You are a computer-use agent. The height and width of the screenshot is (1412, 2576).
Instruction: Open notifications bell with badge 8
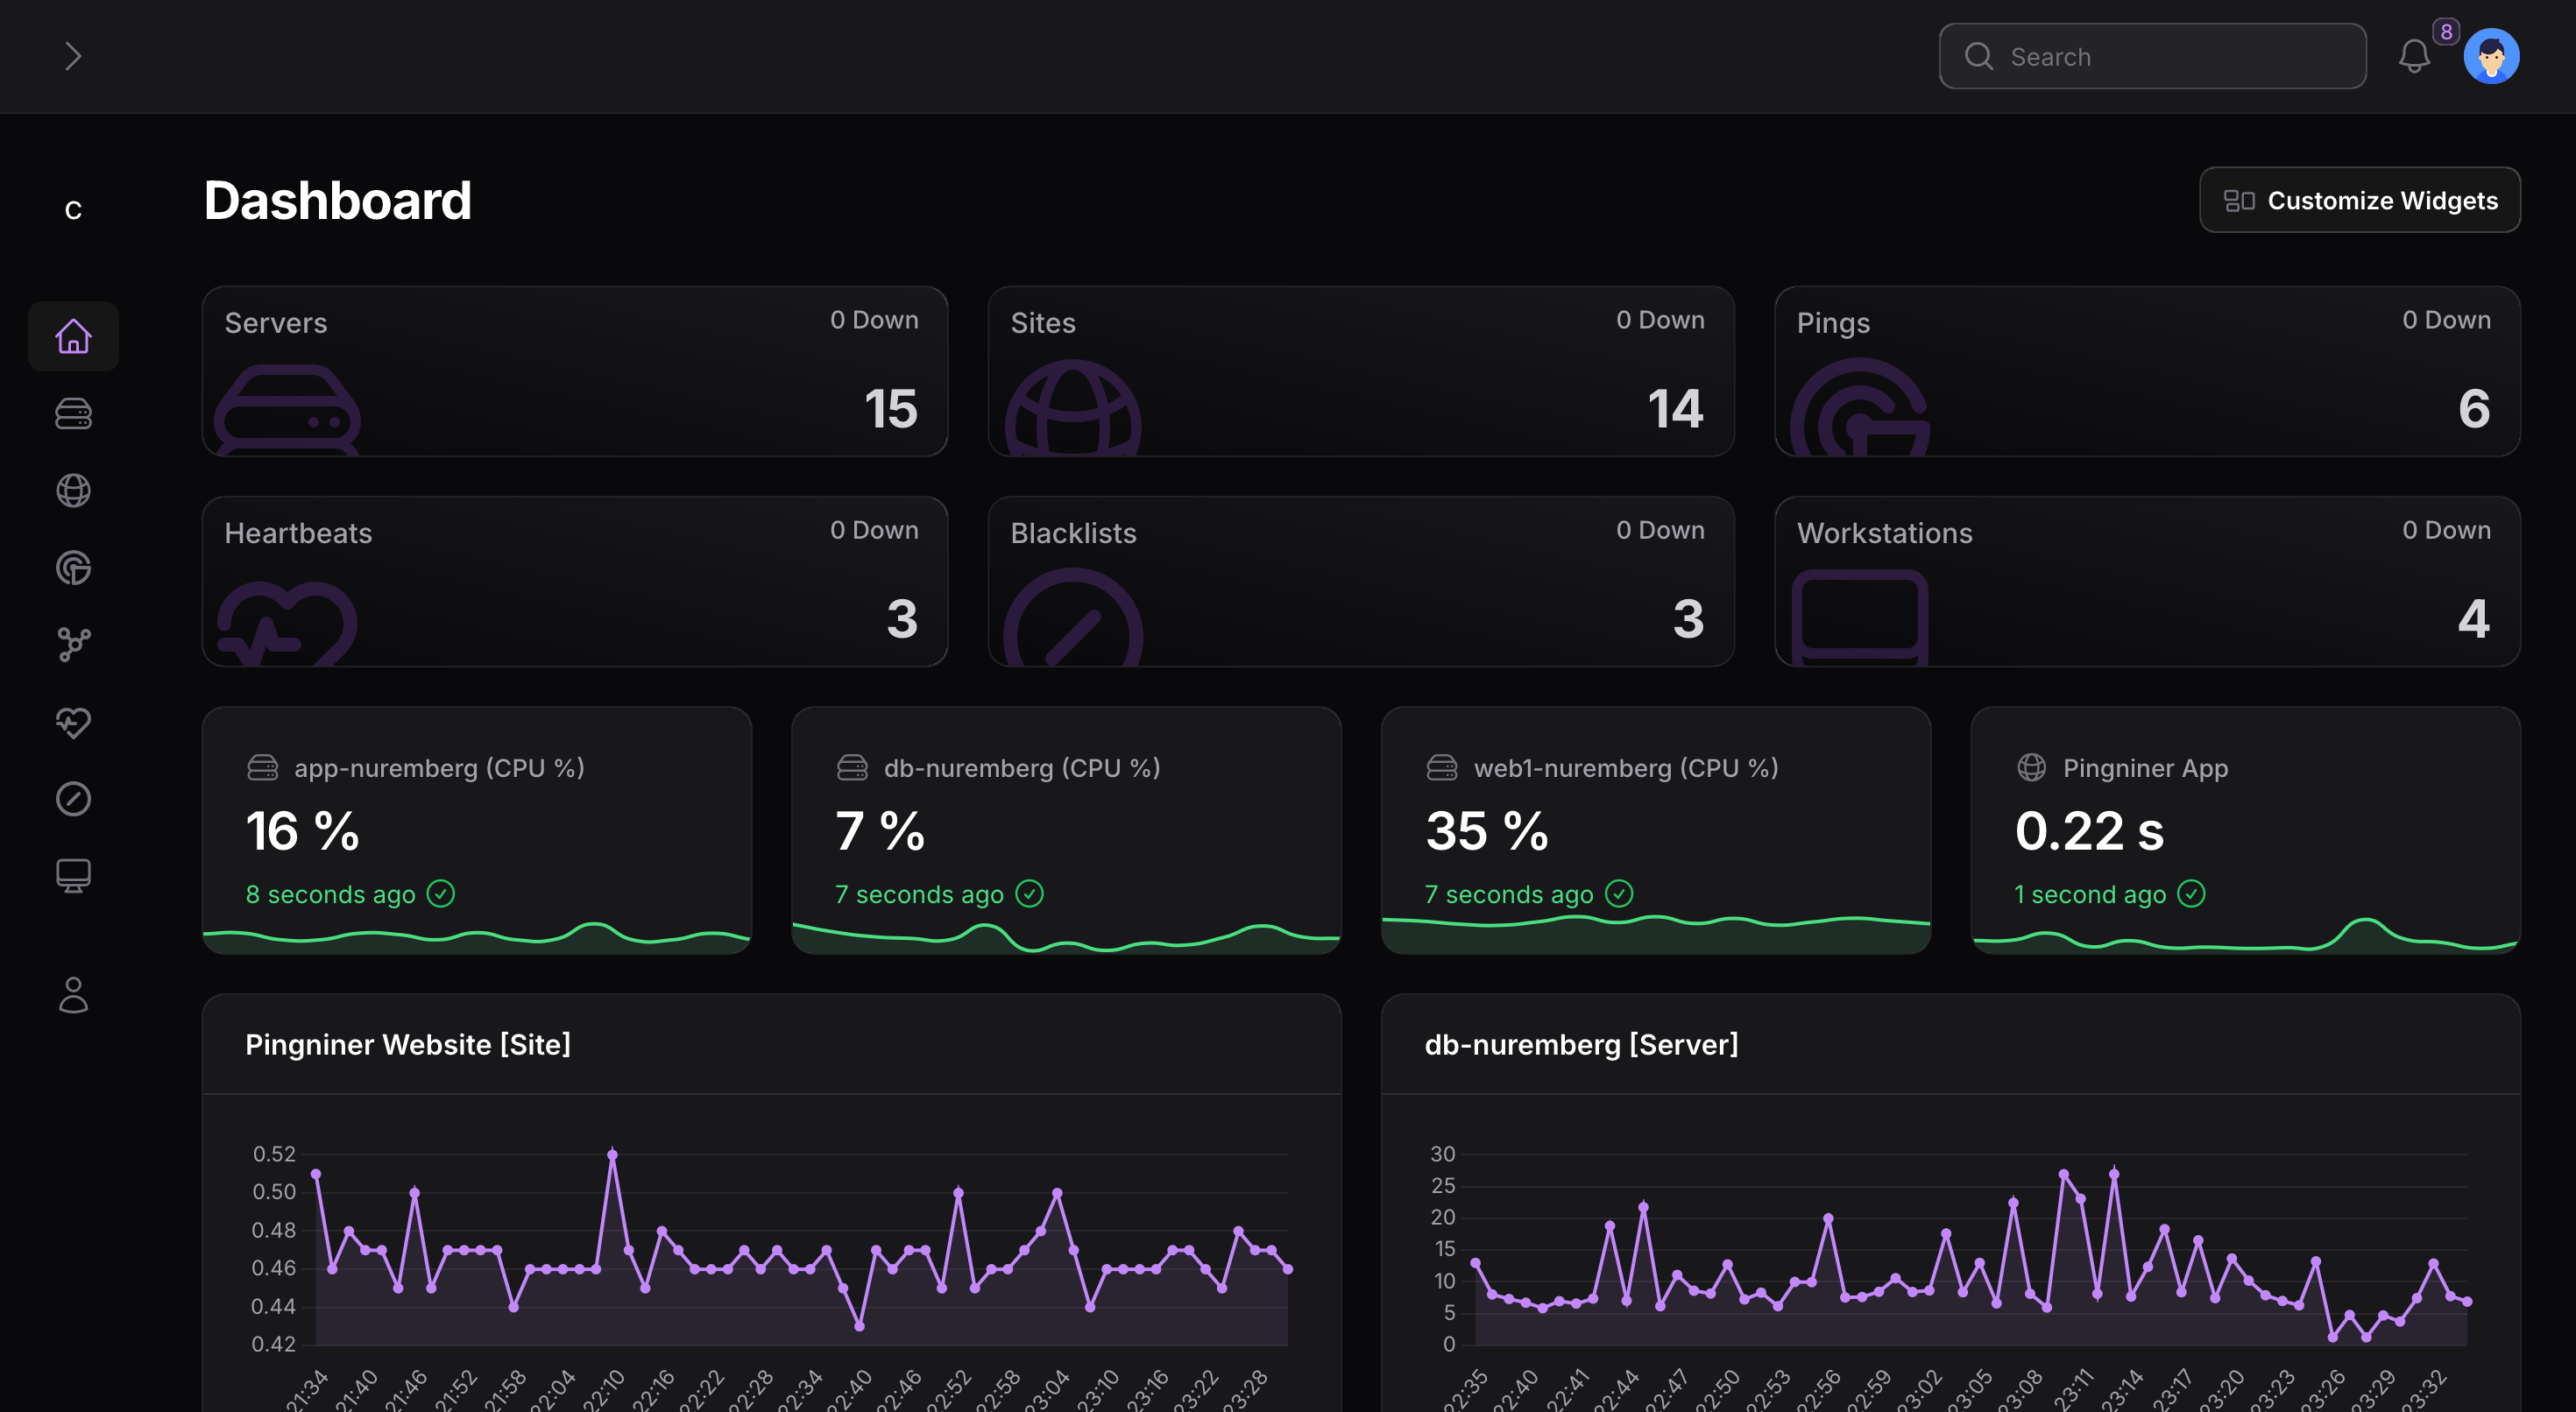pos(2414,56)
